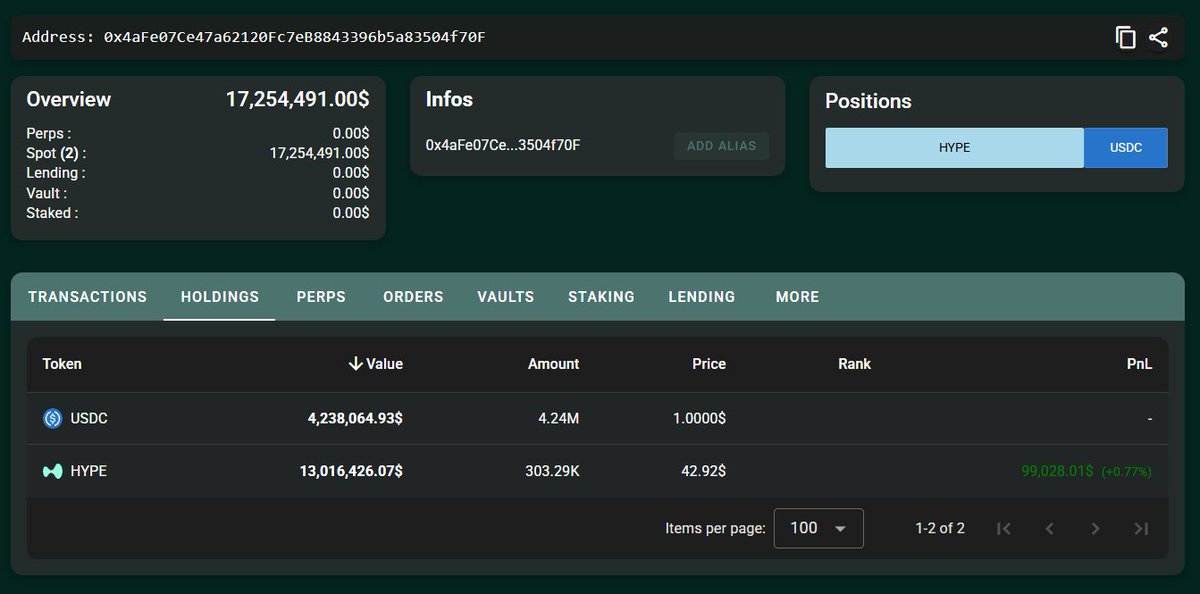Sort holdings by Token column header
The image size is (1200, 594).
62,364
